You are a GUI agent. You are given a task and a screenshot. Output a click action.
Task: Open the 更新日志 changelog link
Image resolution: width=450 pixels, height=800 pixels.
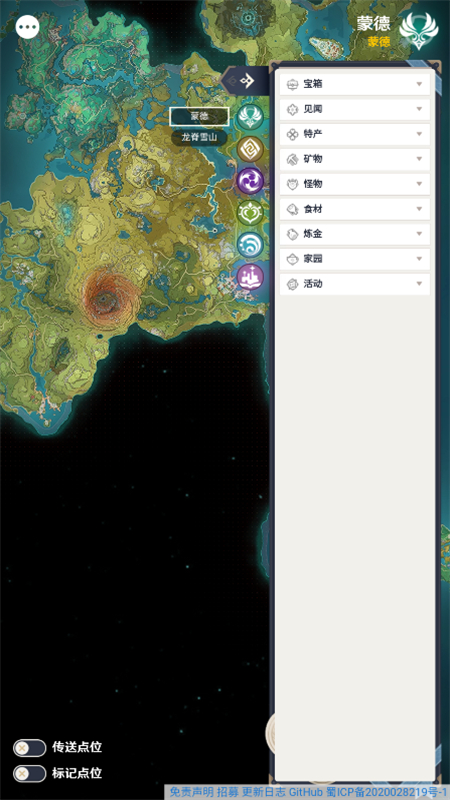click(264, 792)
